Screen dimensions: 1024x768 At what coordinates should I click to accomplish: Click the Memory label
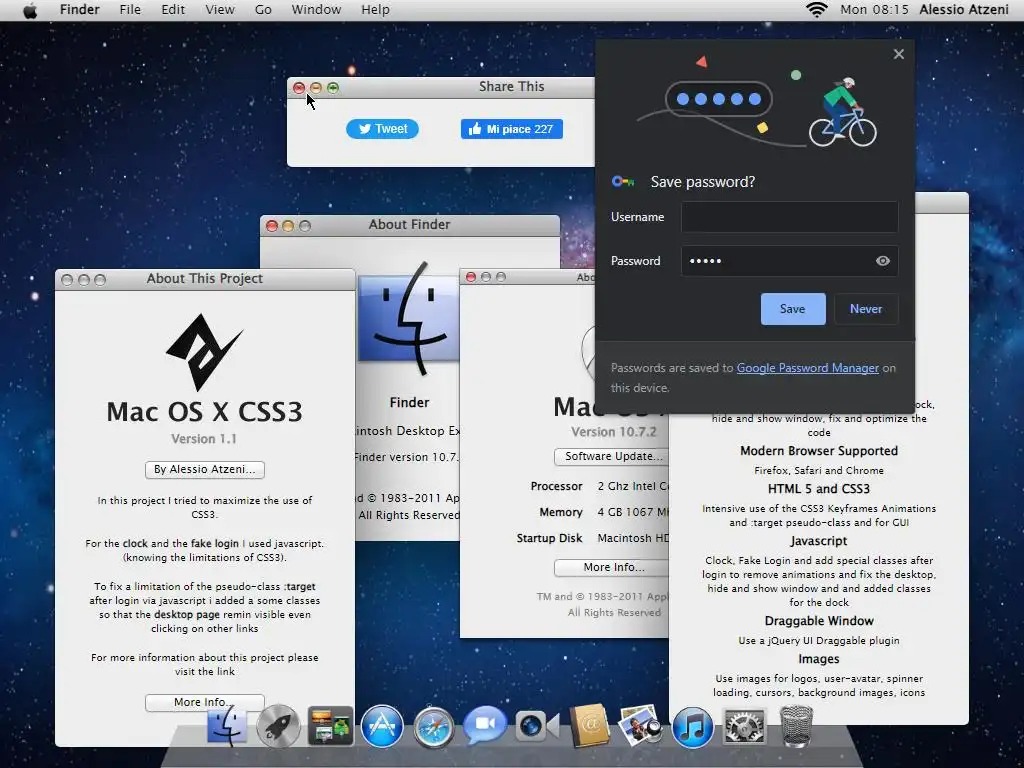coord(561,513)
